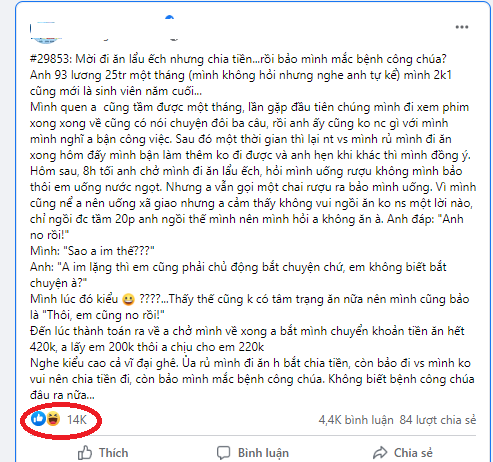The image size is (493, 462).
Task: Select the Chia sẻ label to share
Action: click(413, 453)
